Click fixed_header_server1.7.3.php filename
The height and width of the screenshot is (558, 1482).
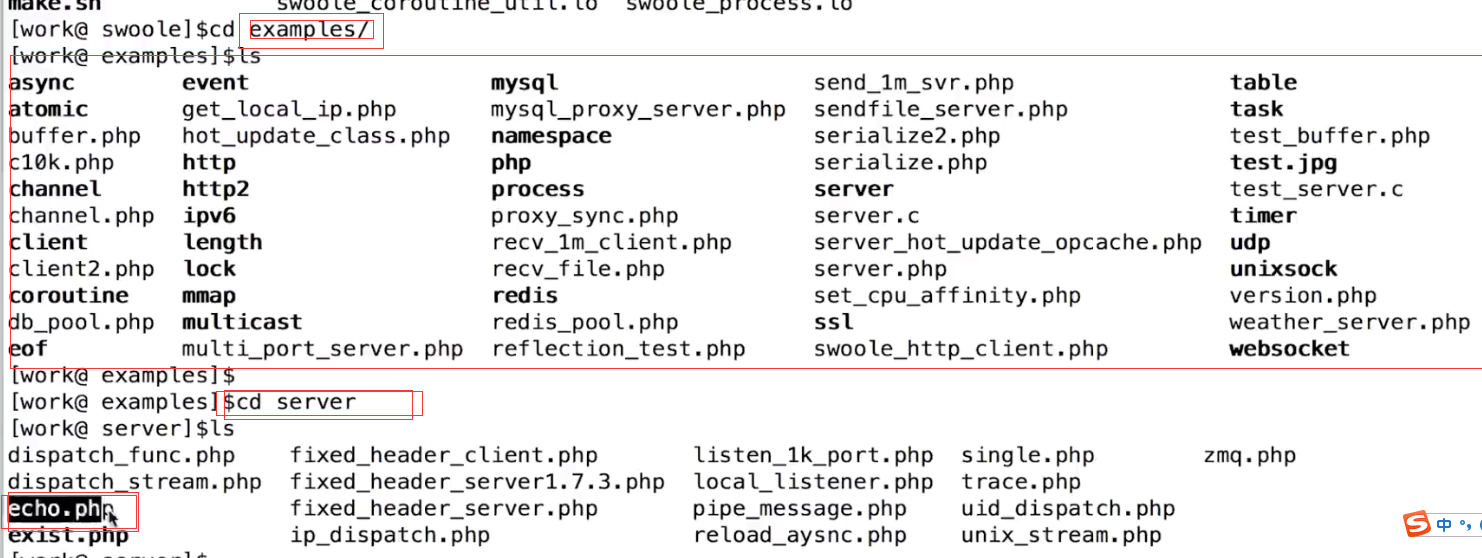click(x=477, y=482)
